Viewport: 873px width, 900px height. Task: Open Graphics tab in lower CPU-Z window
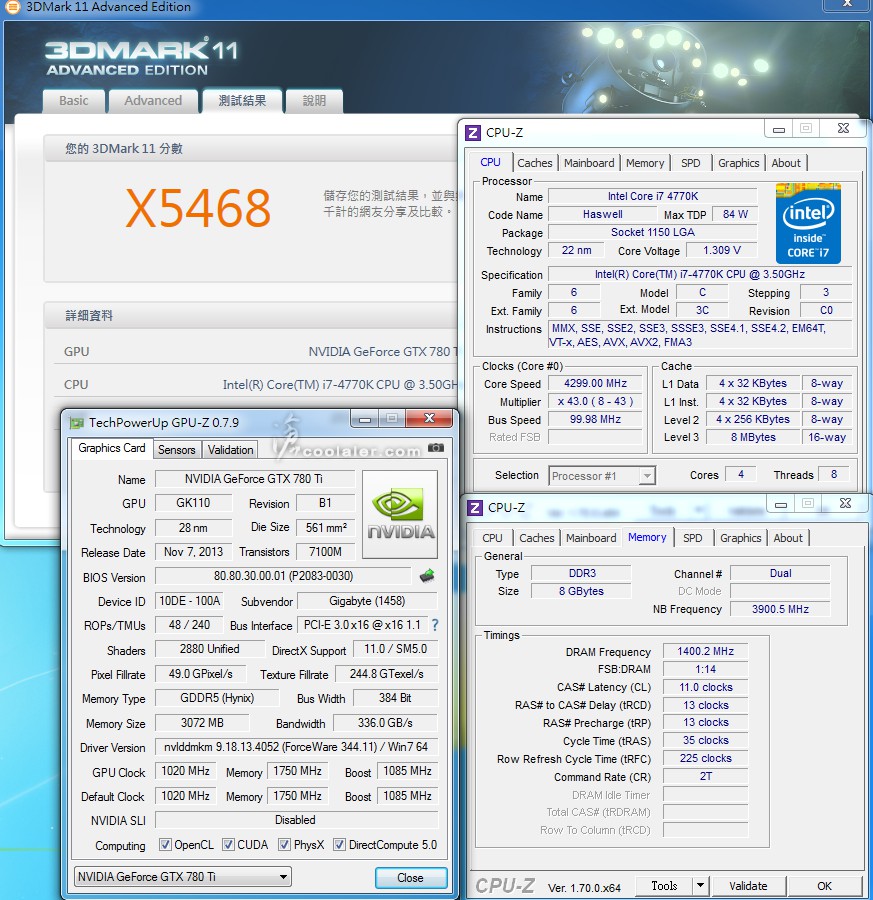(x=740, y=538)
